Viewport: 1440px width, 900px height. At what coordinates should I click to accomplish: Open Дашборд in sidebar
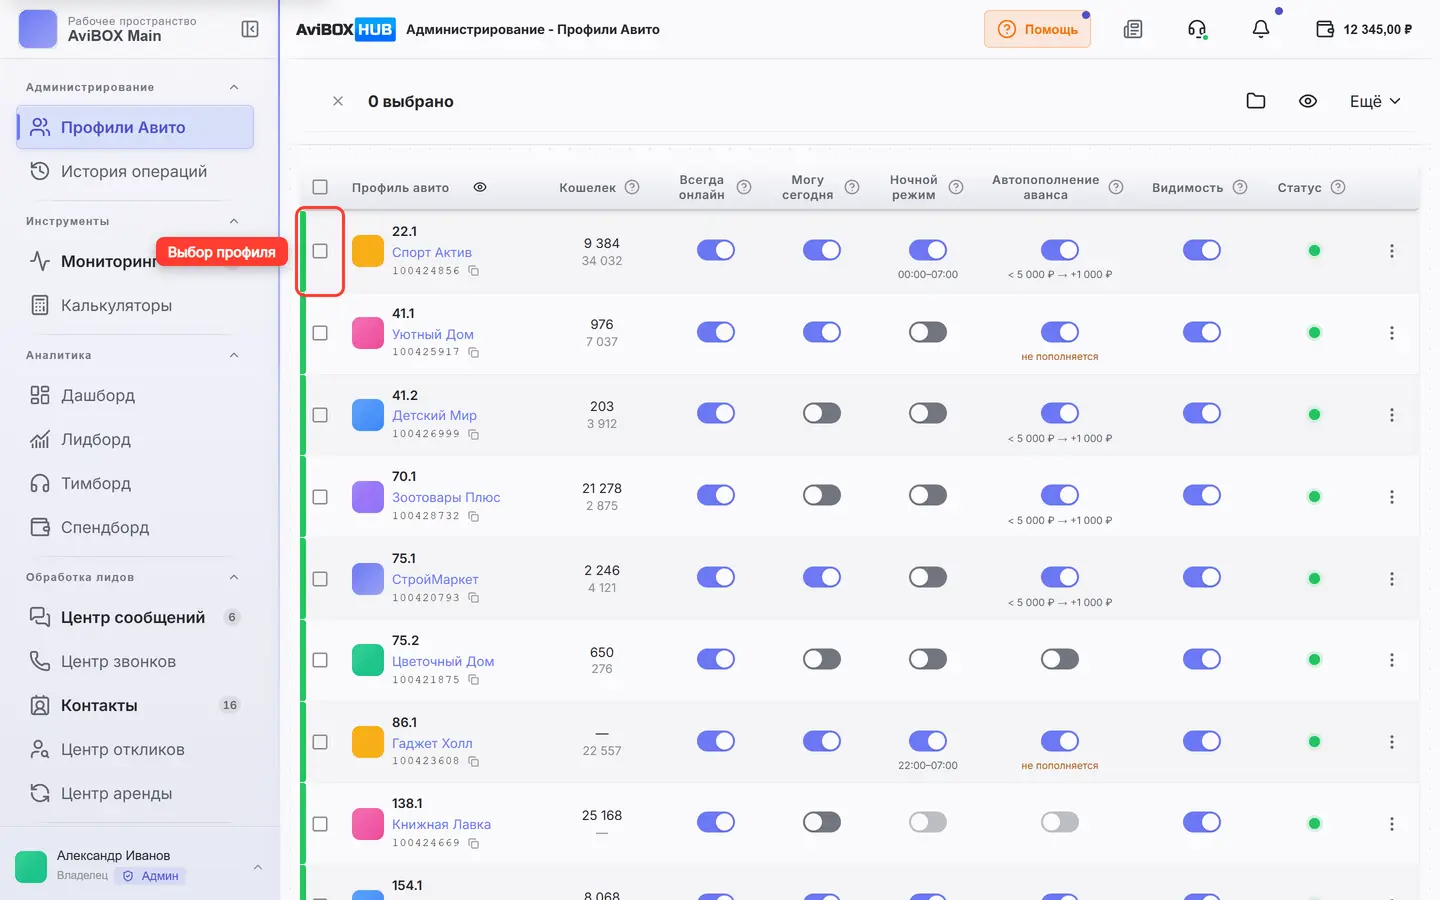(135, 395)
